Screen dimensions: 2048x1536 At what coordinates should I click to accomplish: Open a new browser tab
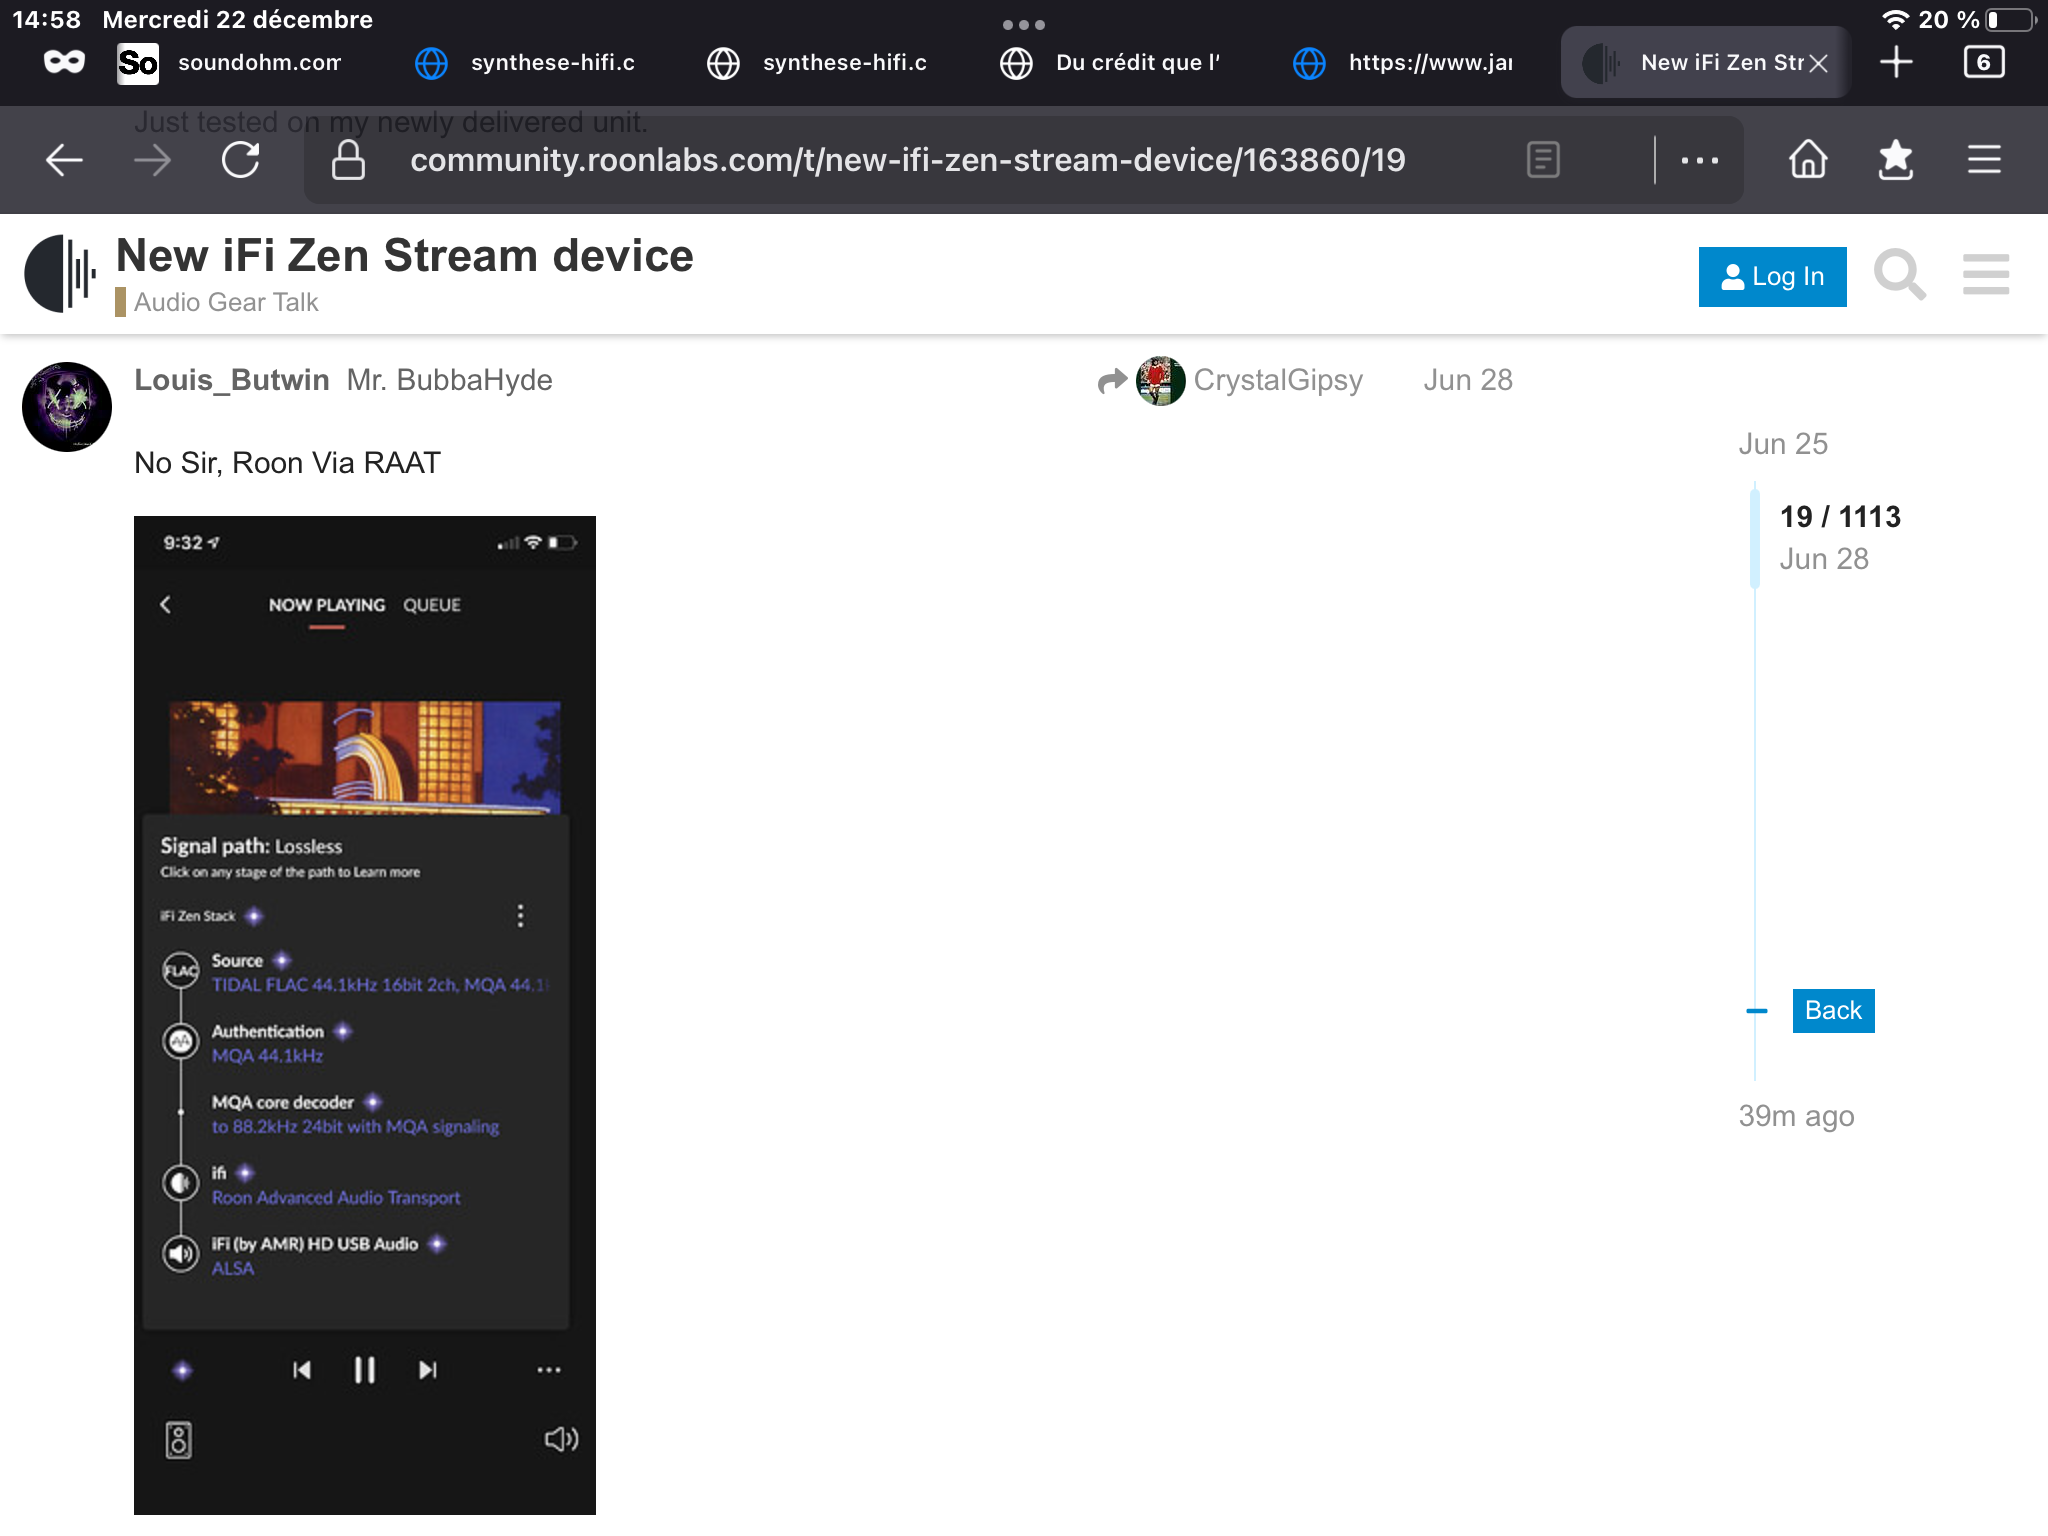[1896, 62]
